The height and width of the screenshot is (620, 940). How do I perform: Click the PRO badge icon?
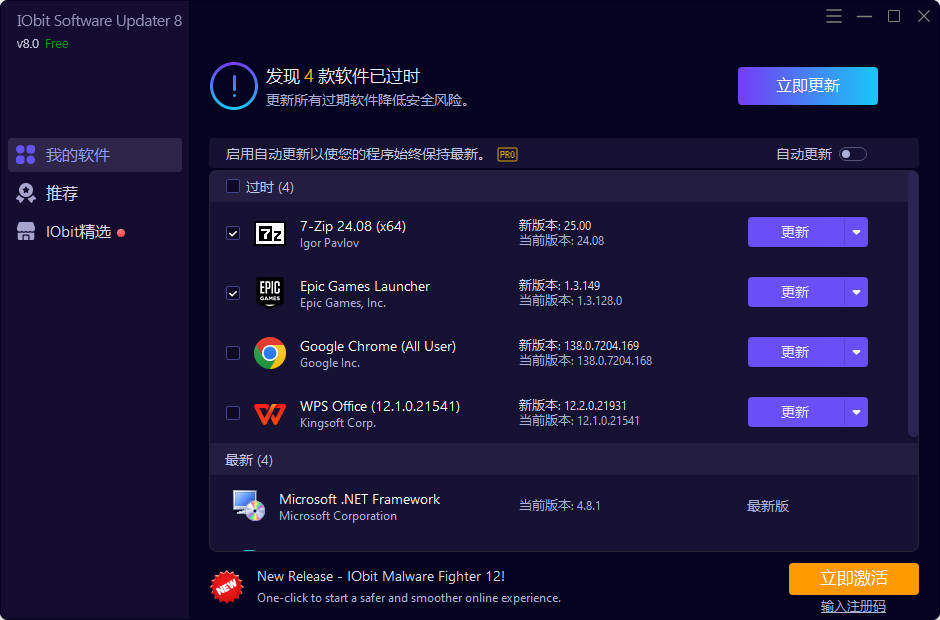click(x=507, y=155)
